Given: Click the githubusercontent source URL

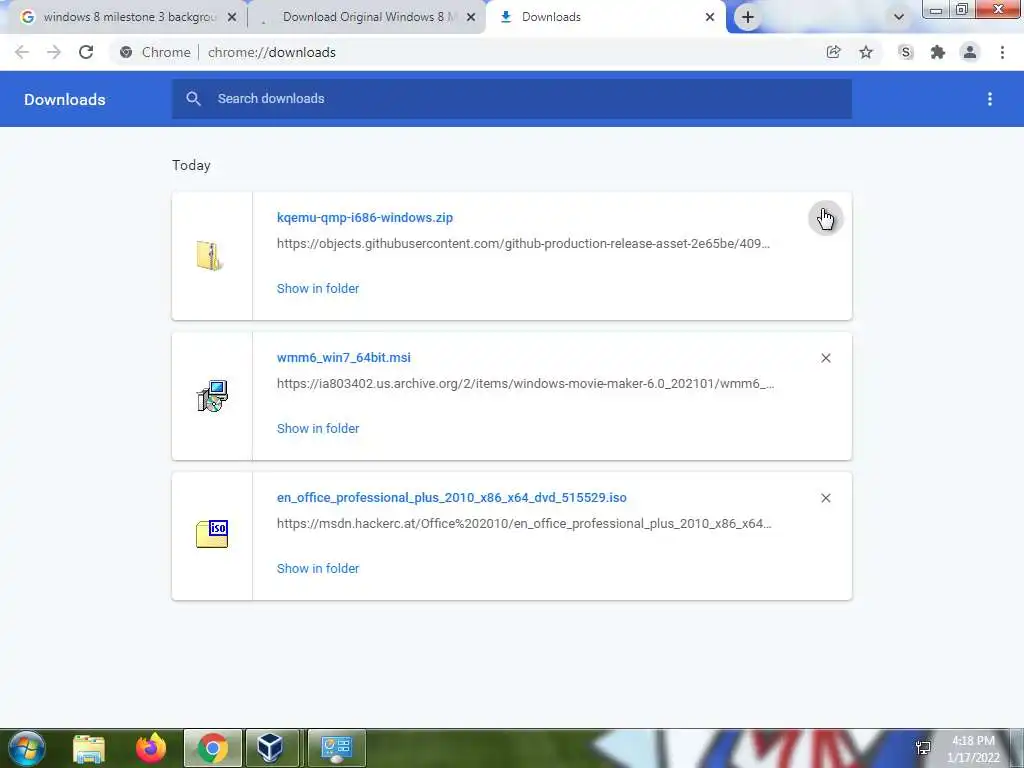Looking at the screenshot, I should (523, 244).
